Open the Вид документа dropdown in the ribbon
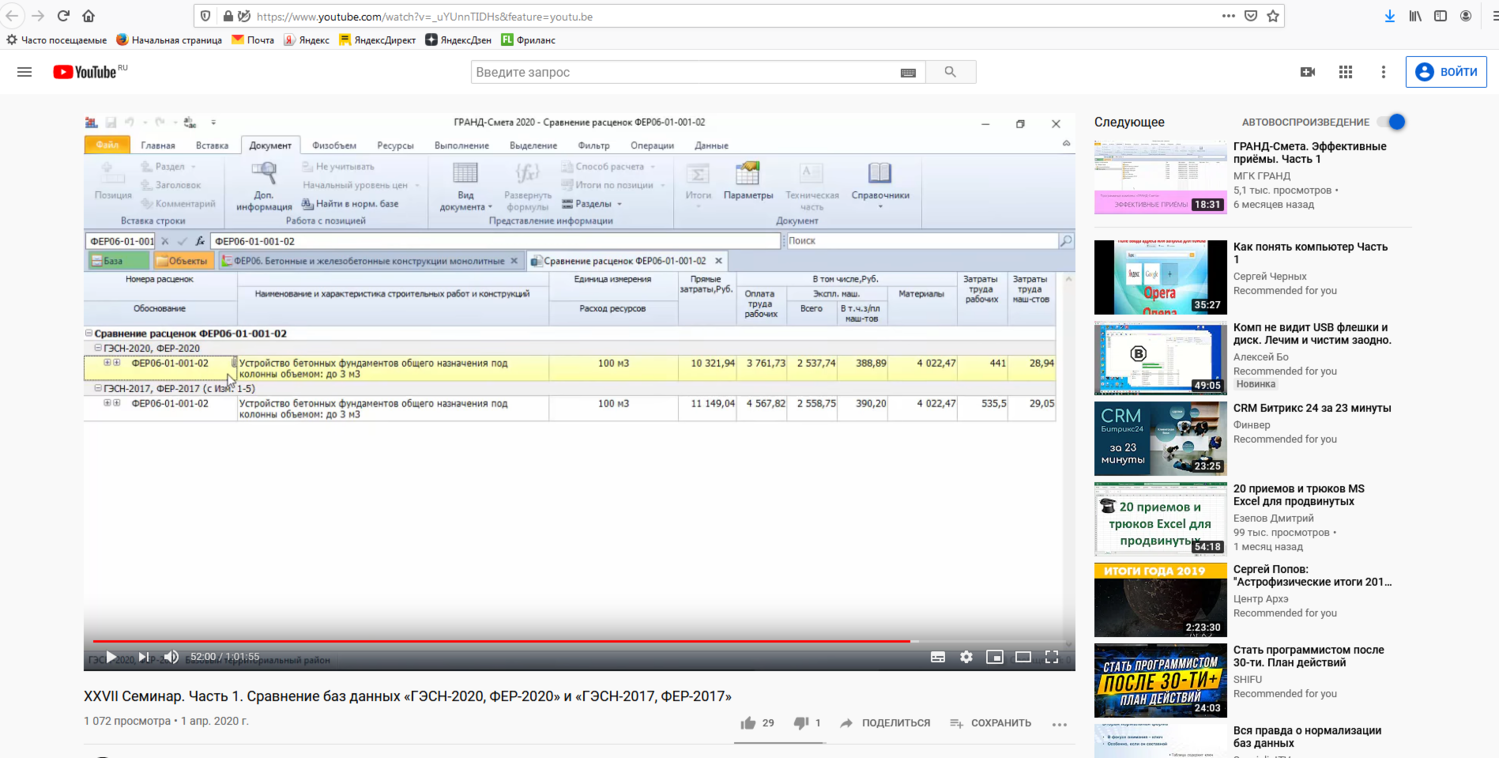 [466, 186]
